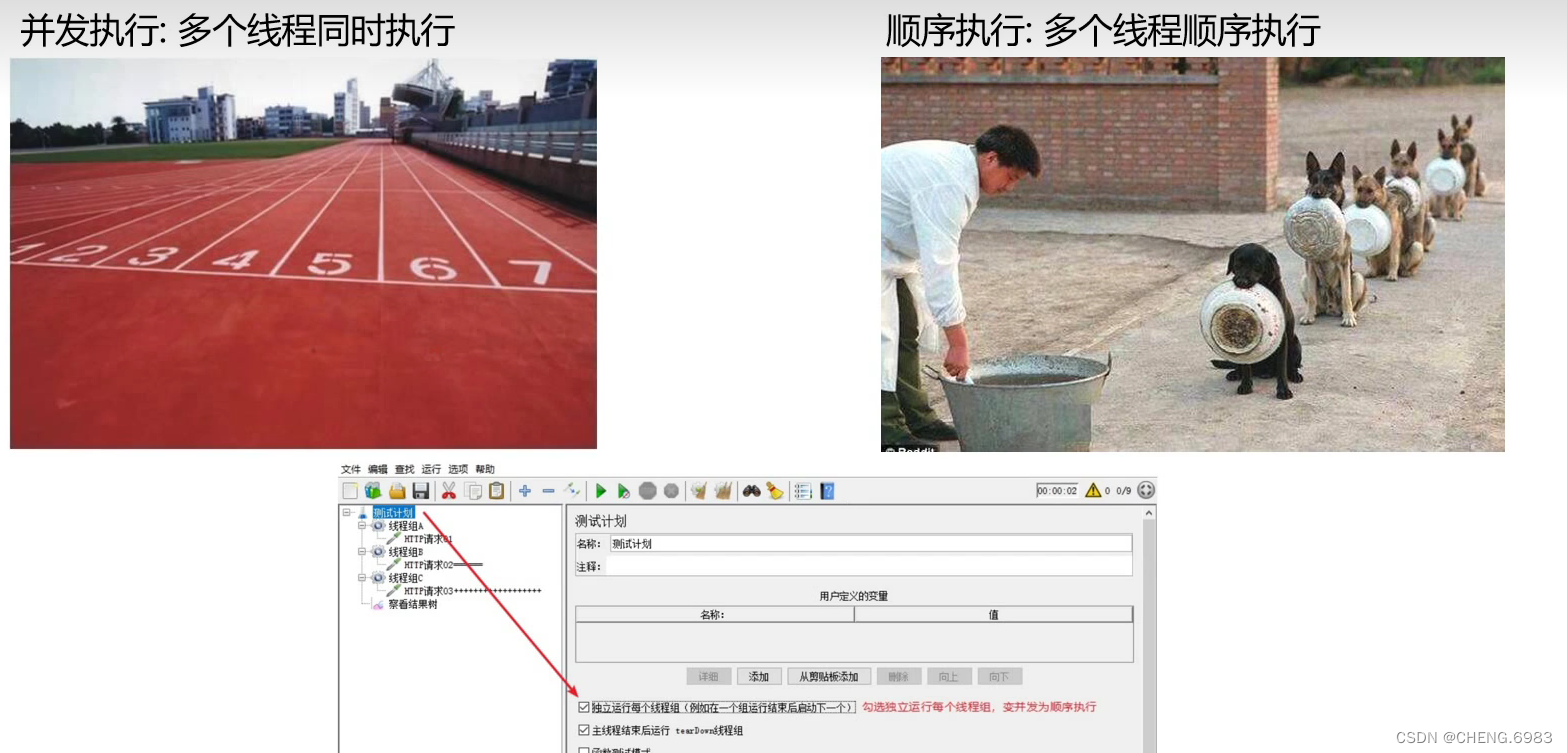Image resolution: width=1567 pixels, height=753 pixels.
Task: Select 线程组C in the tree
Action: (x=405, y=578)
